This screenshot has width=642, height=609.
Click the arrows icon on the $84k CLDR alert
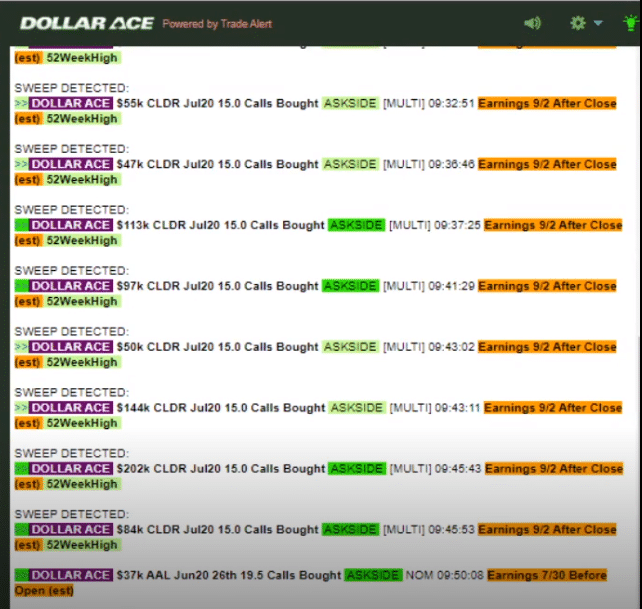21,530
